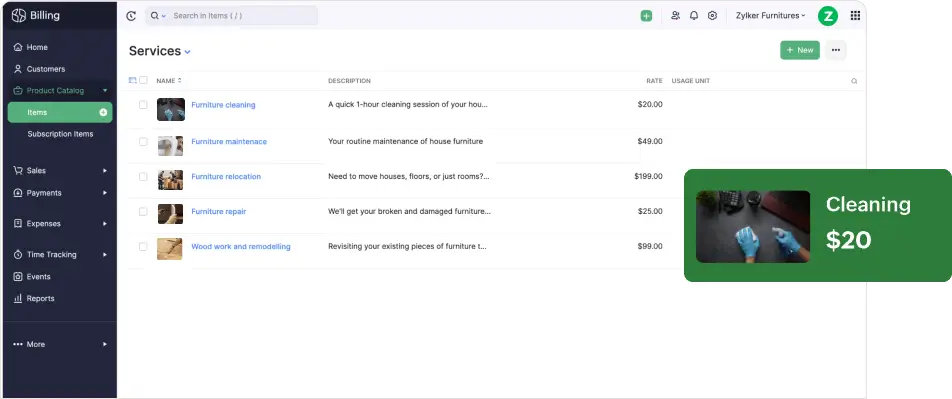Screen dimensions: 952x399
Task: Click the column customize icon
Action: (x=133, y=80)
